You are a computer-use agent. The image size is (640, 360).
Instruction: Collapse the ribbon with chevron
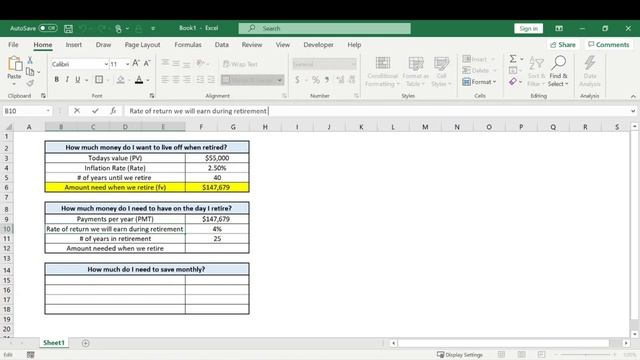click(633, 96)
